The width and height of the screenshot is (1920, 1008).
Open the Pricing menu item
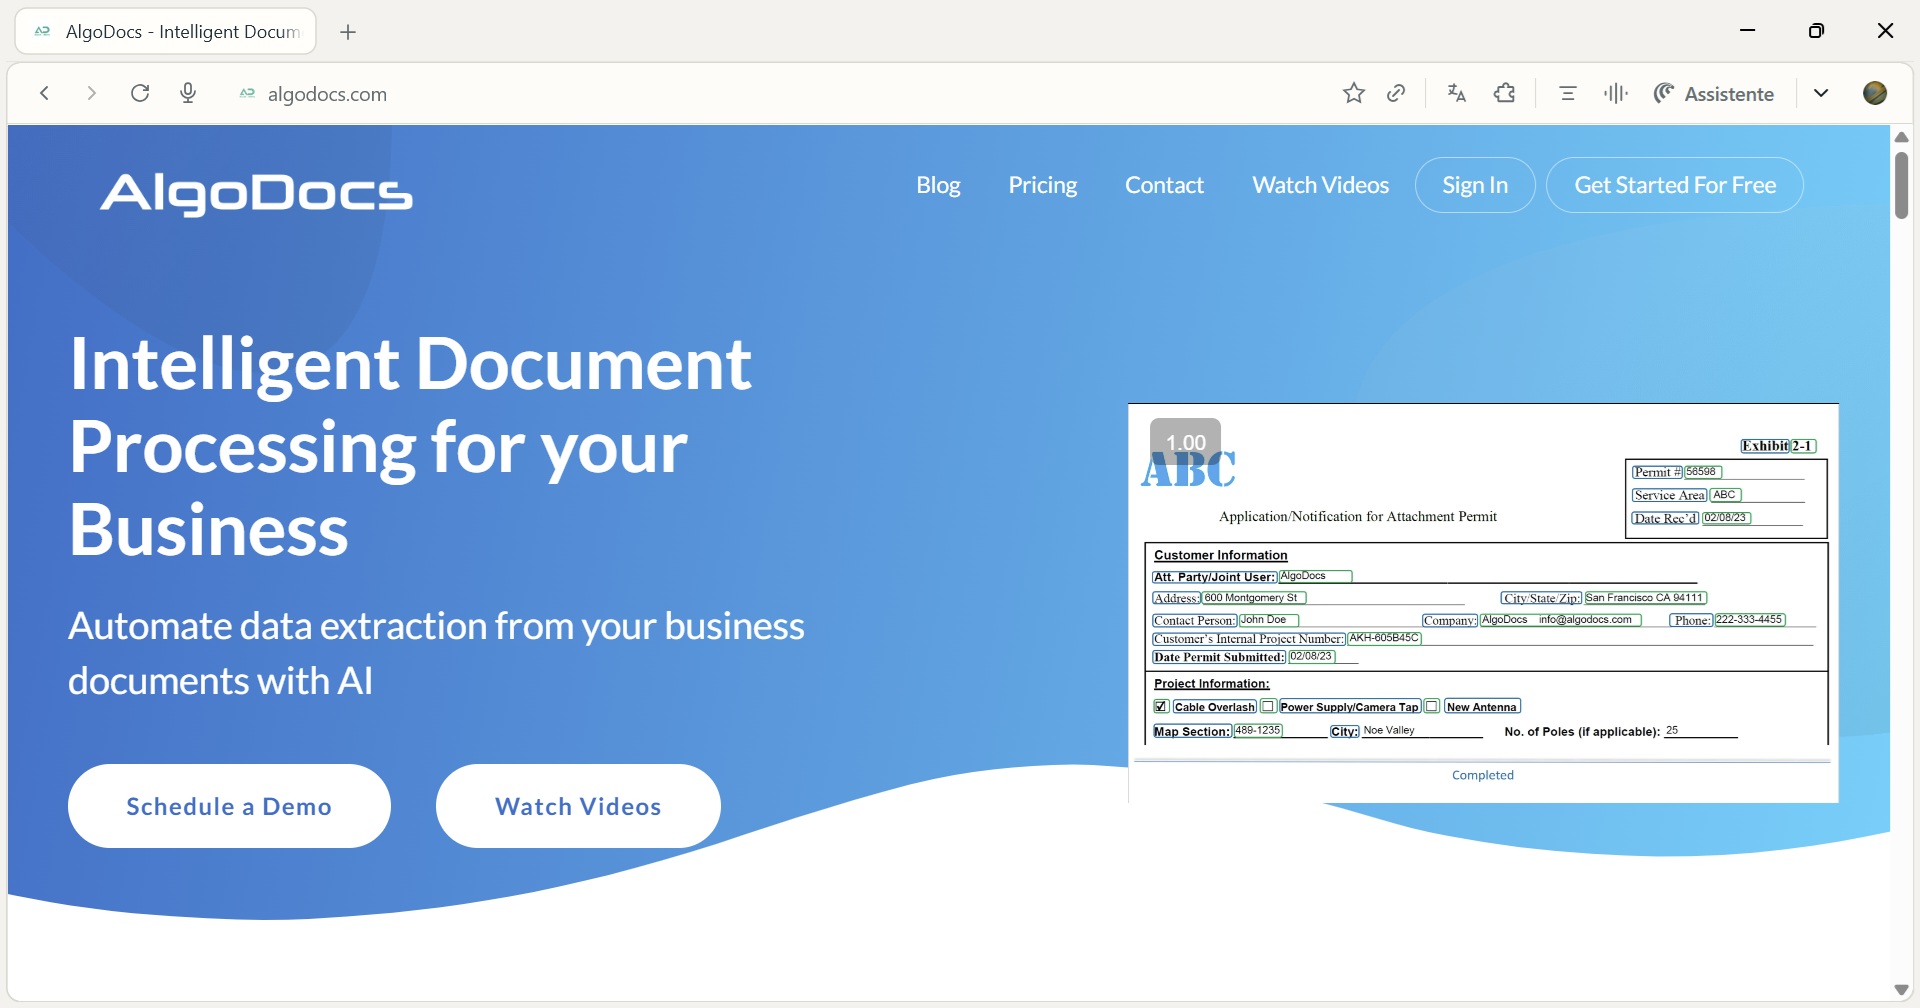click(1042, 185)
